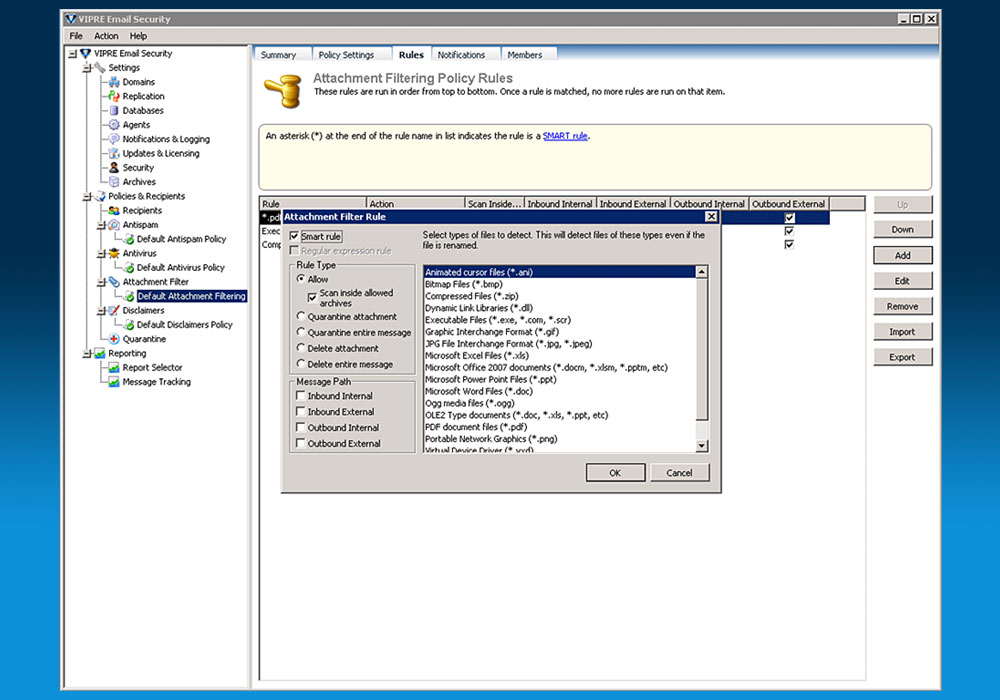The height and width of the screenshot is (700, 1000).
Task: Collapse the Attachment Filter tree node
Action: (x=101, y=282)
